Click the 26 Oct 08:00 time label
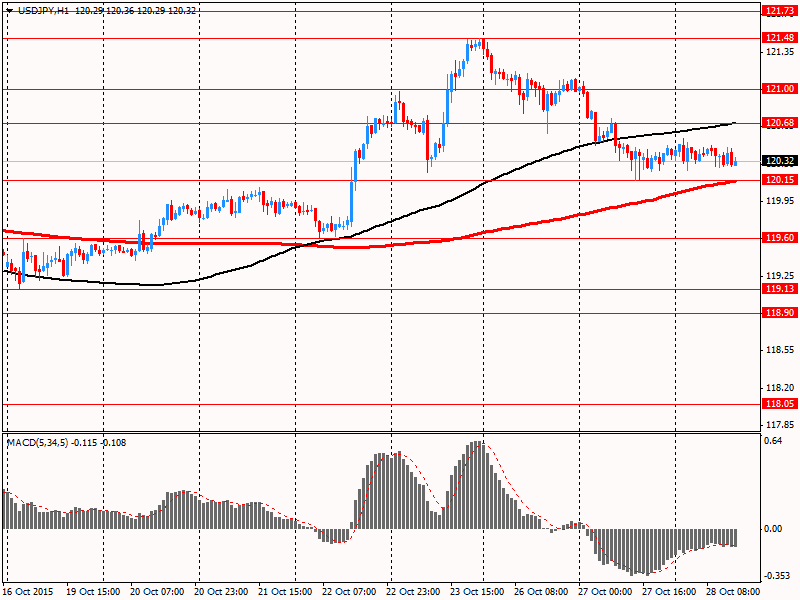 (x=541, y=592)
